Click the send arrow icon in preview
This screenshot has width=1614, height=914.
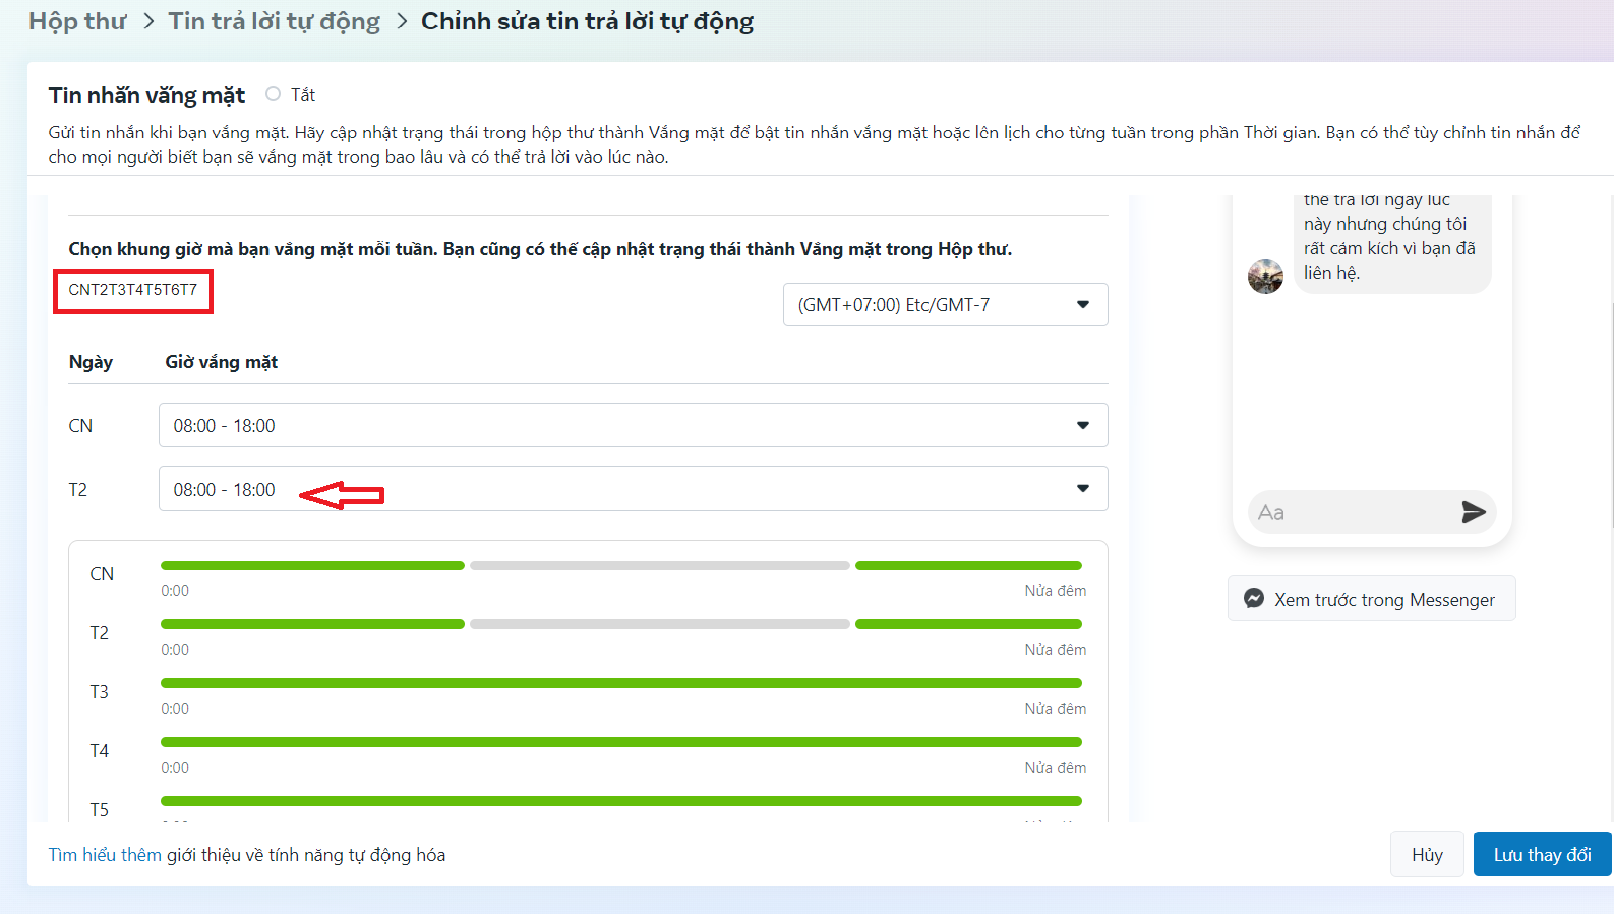pyautogui.click(x=1472, y=512)
